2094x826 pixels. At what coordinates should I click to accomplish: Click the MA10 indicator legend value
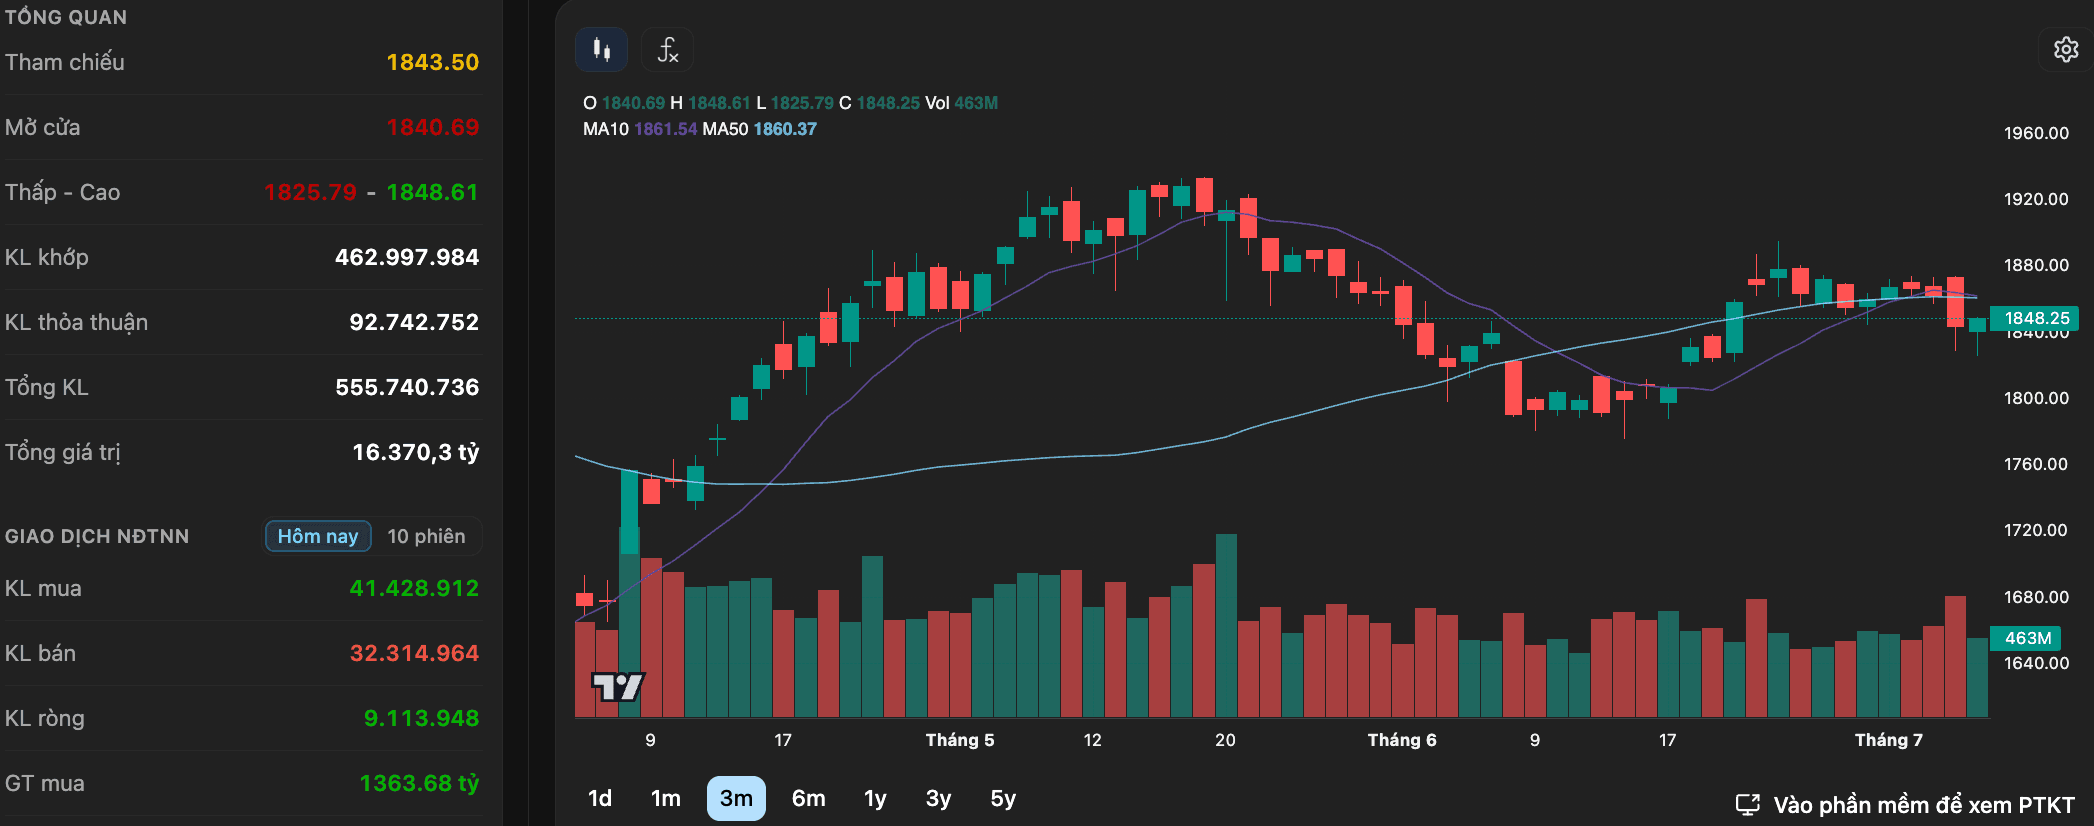[665, 129]
